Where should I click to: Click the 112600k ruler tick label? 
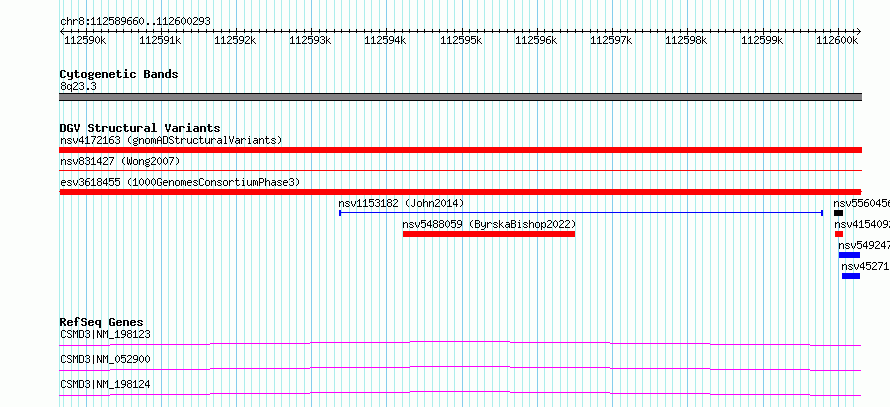pos(837,40)
